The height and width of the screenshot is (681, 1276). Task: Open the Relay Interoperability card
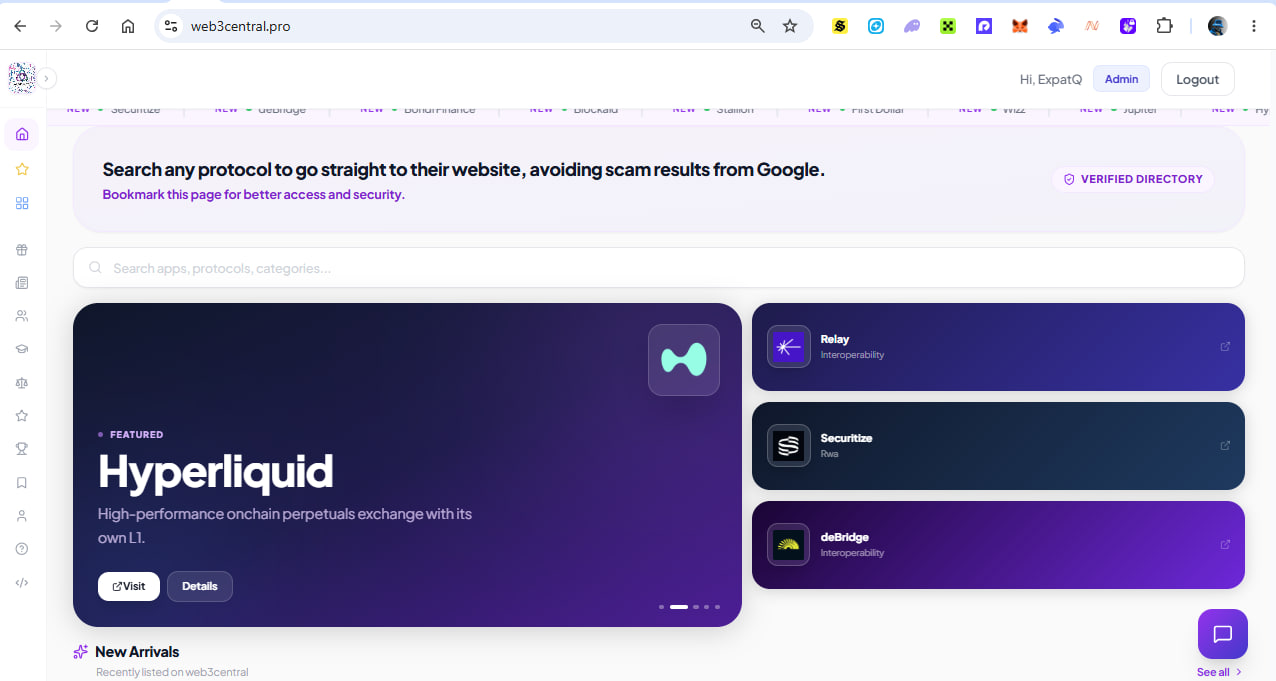tap(998, 347)
